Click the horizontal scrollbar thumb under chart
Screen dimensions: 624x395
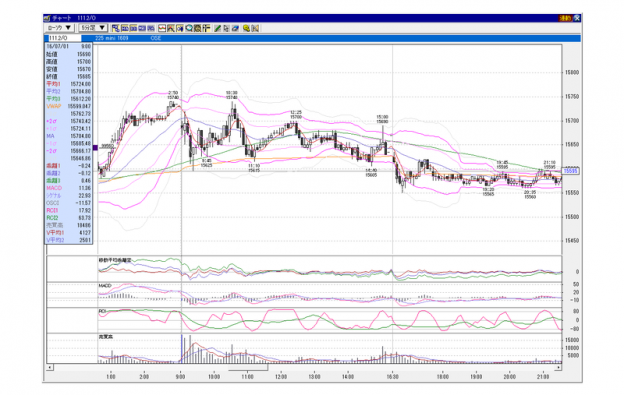pos(248,368)
